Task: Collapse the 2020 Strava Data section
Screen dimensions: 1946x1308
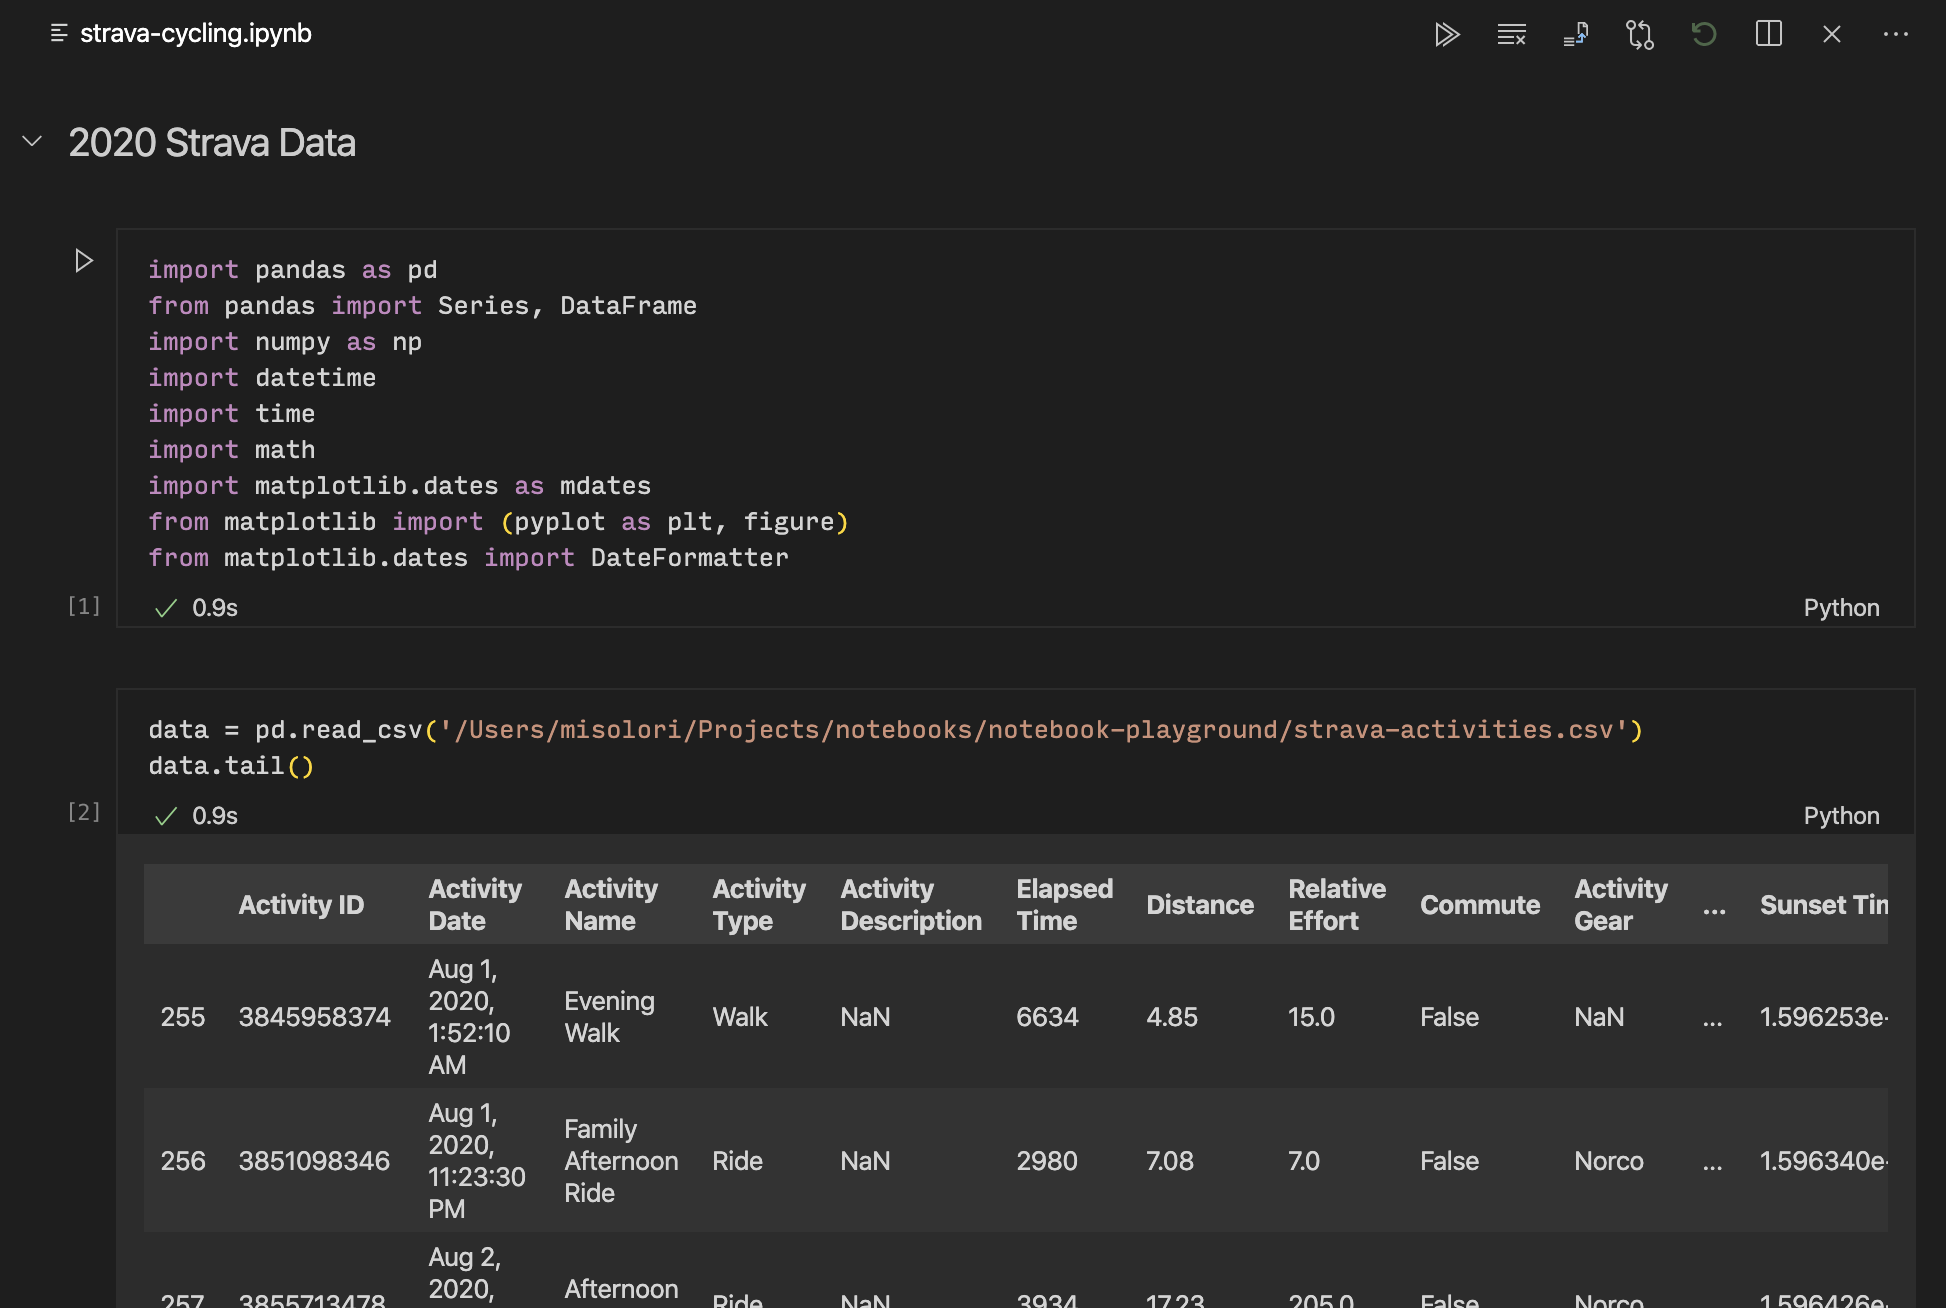Action: tap(31, 141)
